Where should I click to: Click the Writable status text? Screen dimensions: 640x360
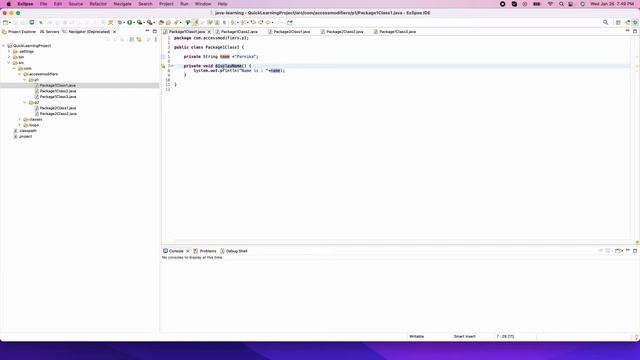pyautogui.click(x=416, y=336)
